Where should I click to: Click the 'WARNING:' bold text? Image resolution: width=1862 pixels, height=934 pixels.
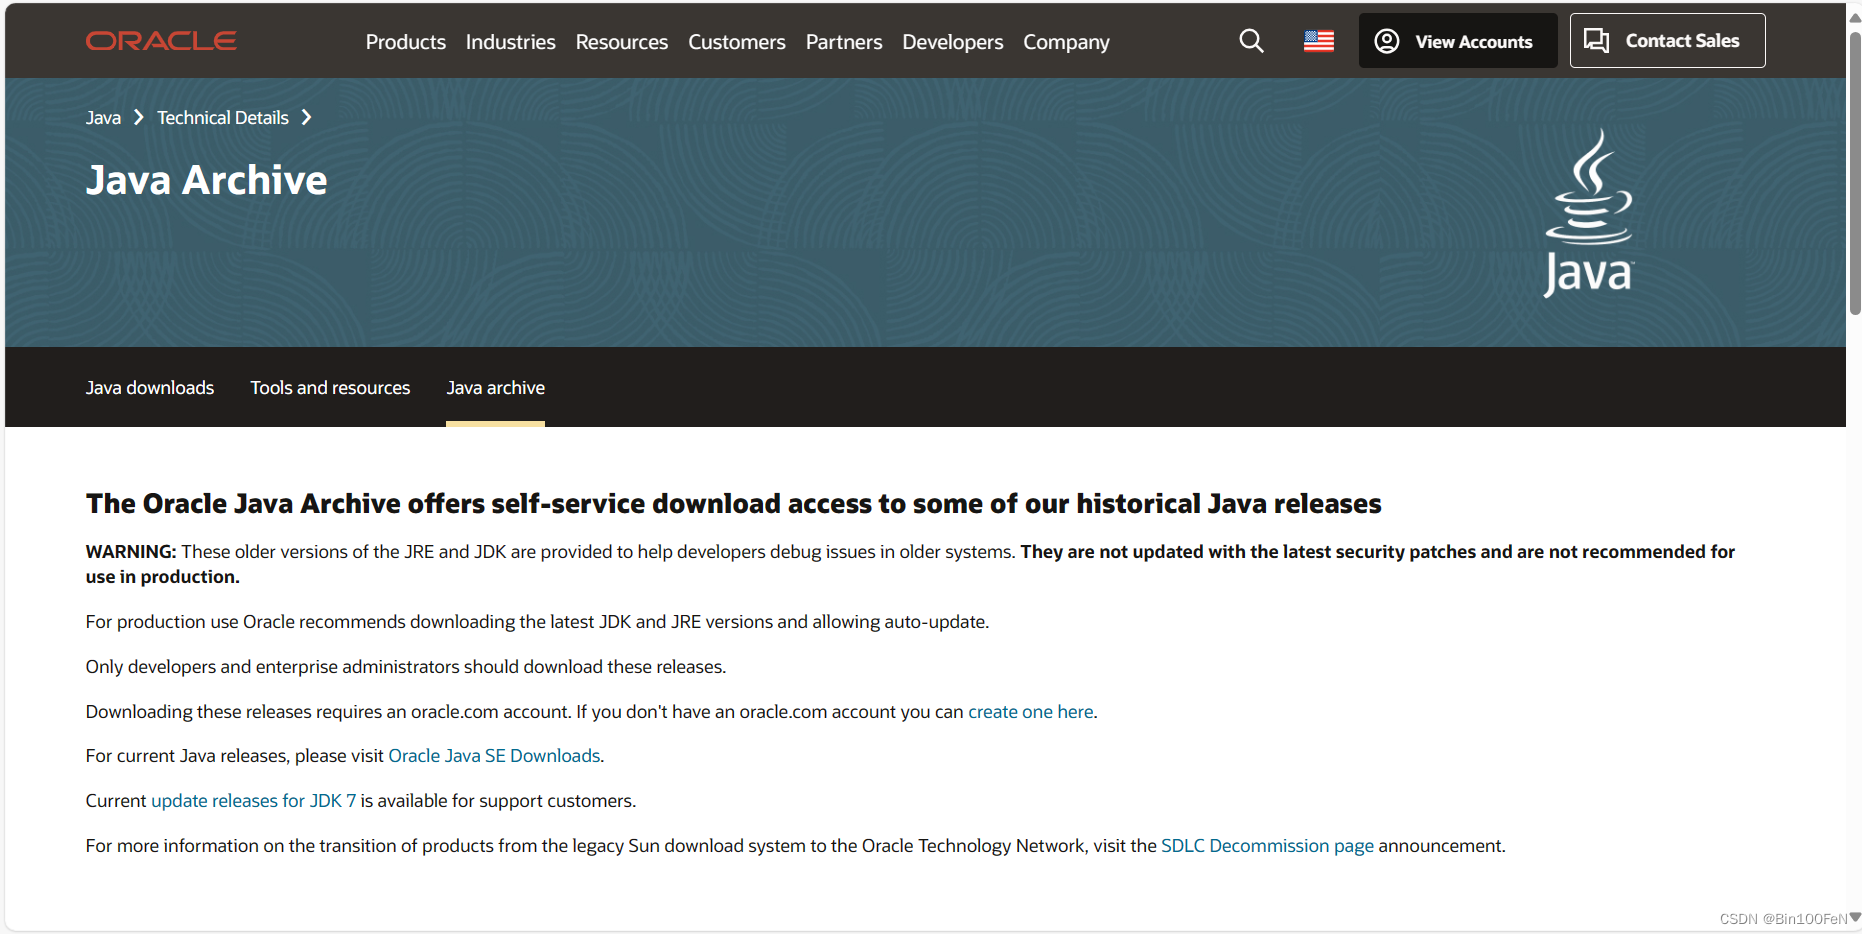[131, 552]
